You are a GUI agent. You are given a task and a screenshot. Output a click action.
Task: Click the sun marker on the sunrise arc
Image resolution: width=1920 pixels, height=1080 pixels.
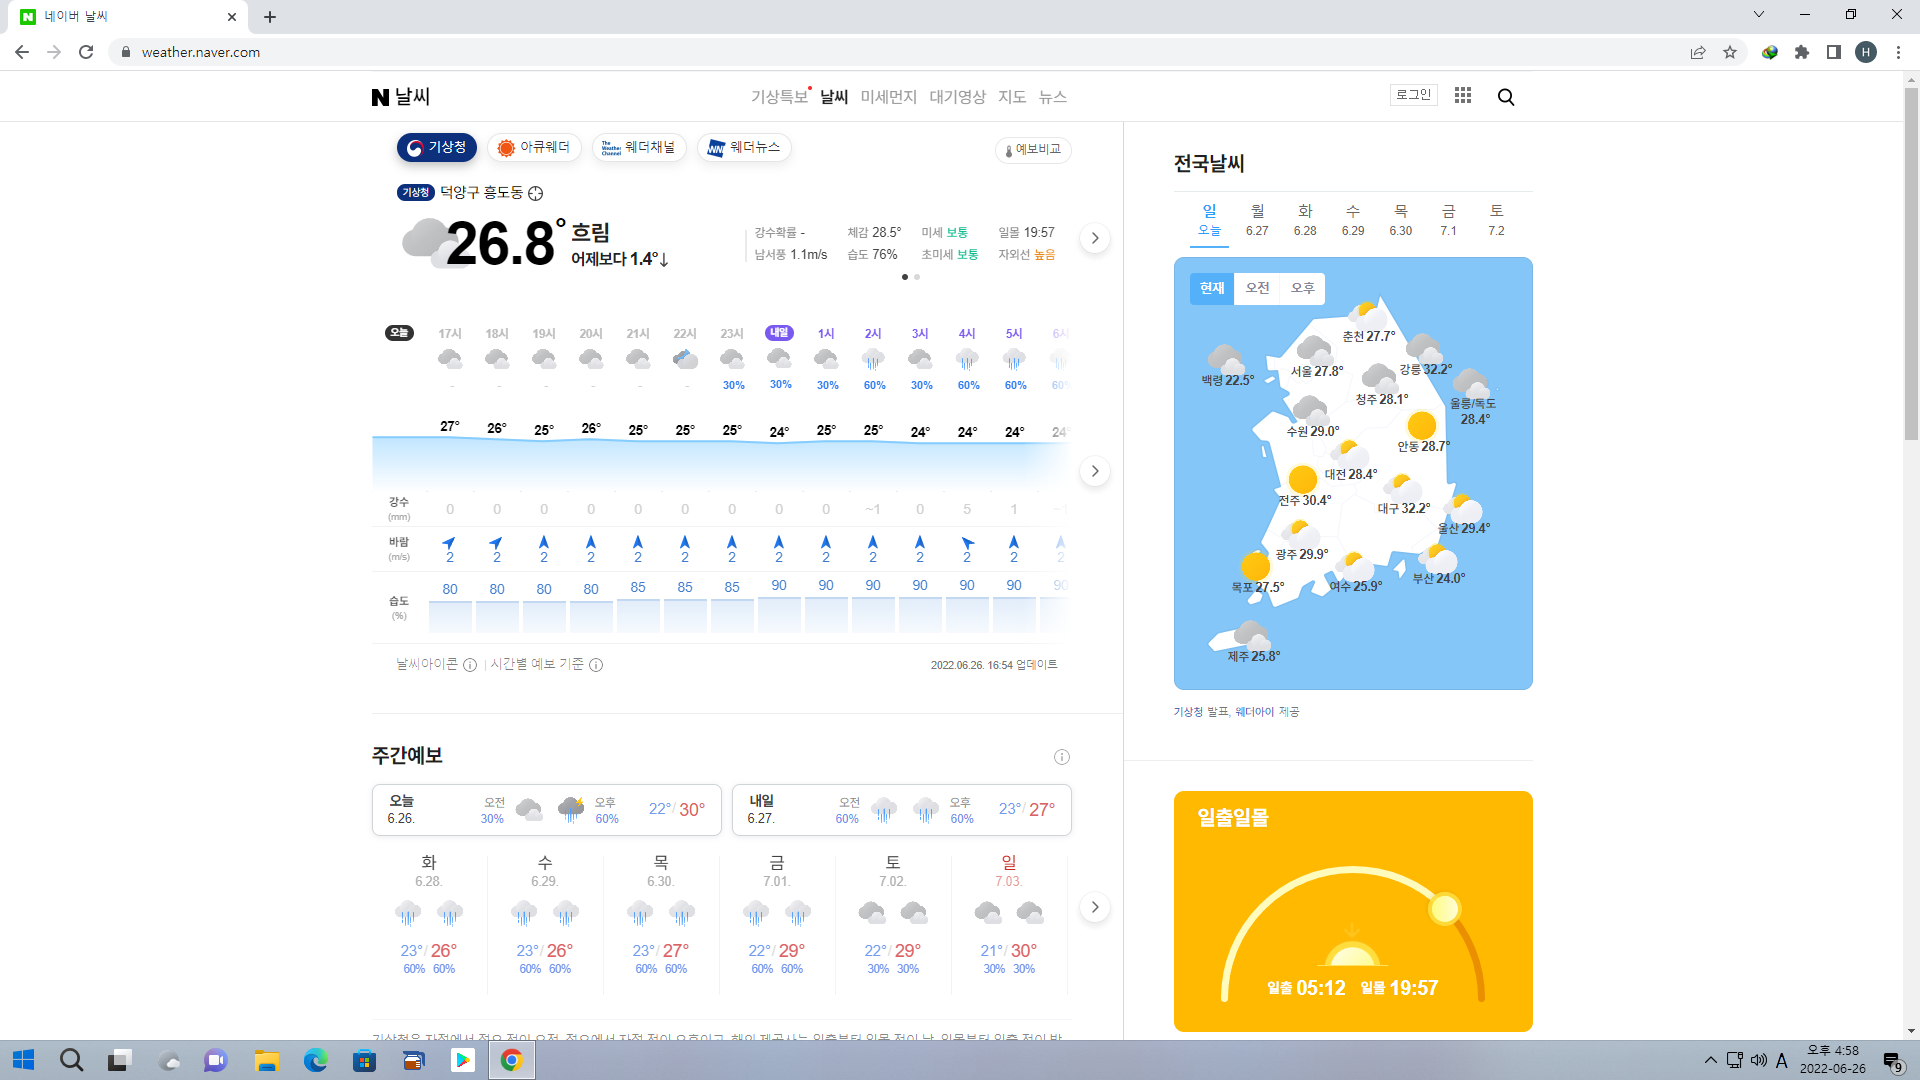(x=1444, y=908)
